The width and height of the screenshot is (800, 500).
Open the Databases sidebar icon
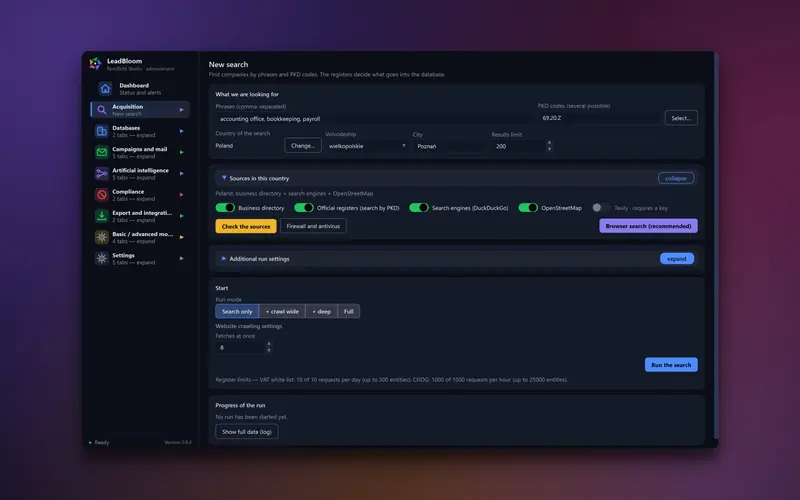coord(102,131)
